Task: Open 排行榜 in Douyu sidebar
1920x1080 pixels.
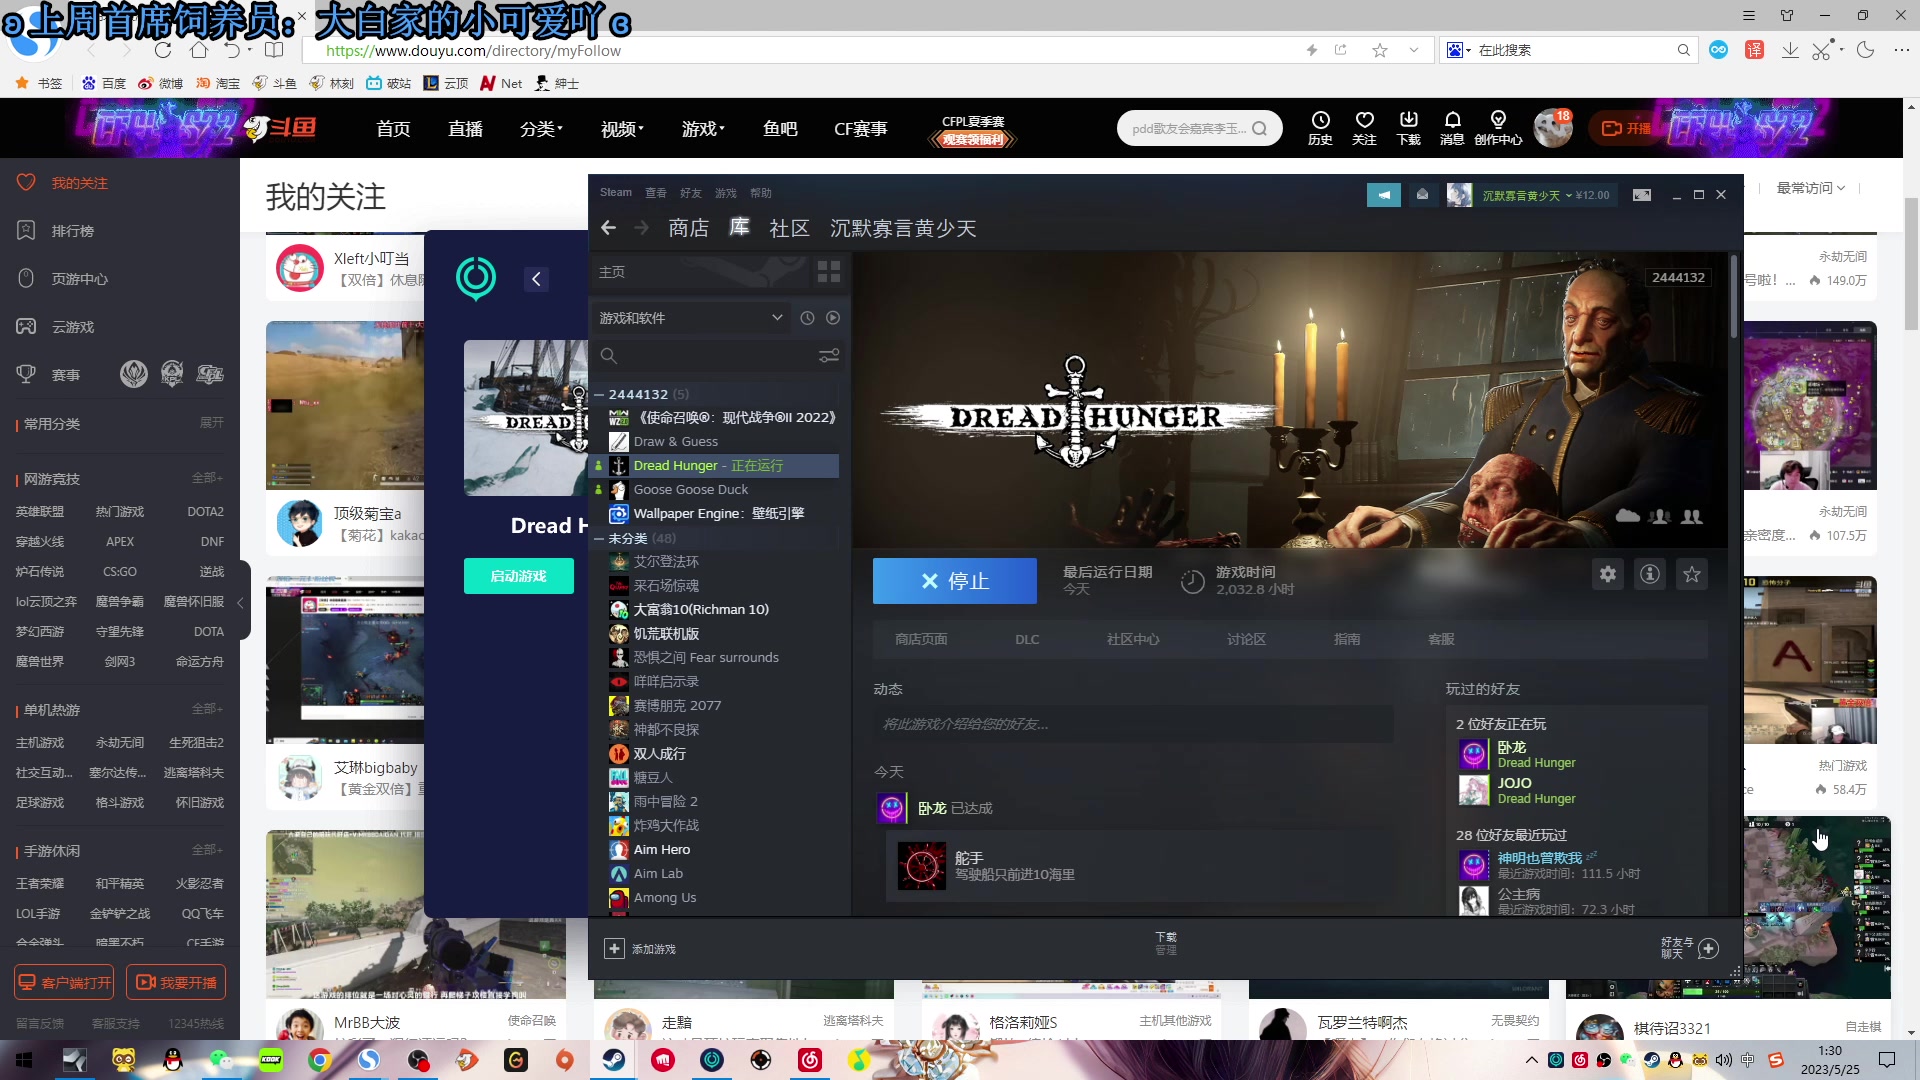Action: coord(72,231)
